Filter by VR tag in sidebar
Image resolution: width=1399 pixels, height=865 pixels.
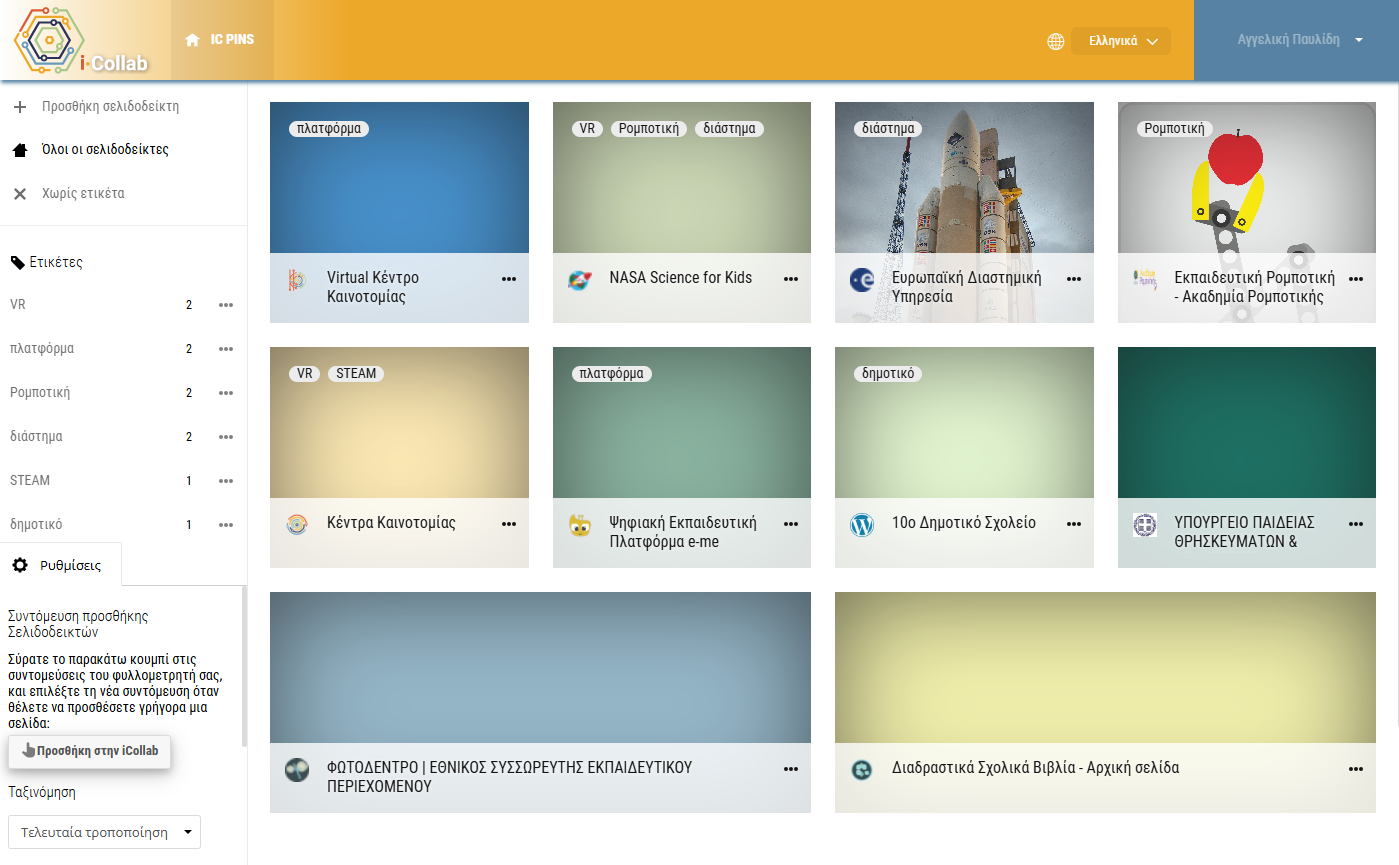click(x=18, y=305)
